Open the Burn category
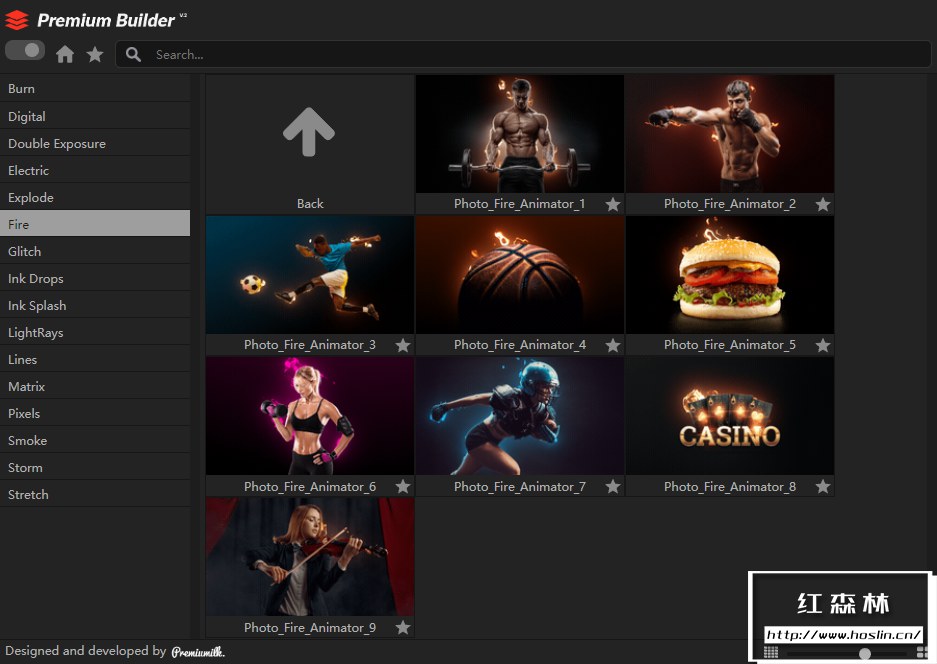937x664 pixels. [95, 88]
